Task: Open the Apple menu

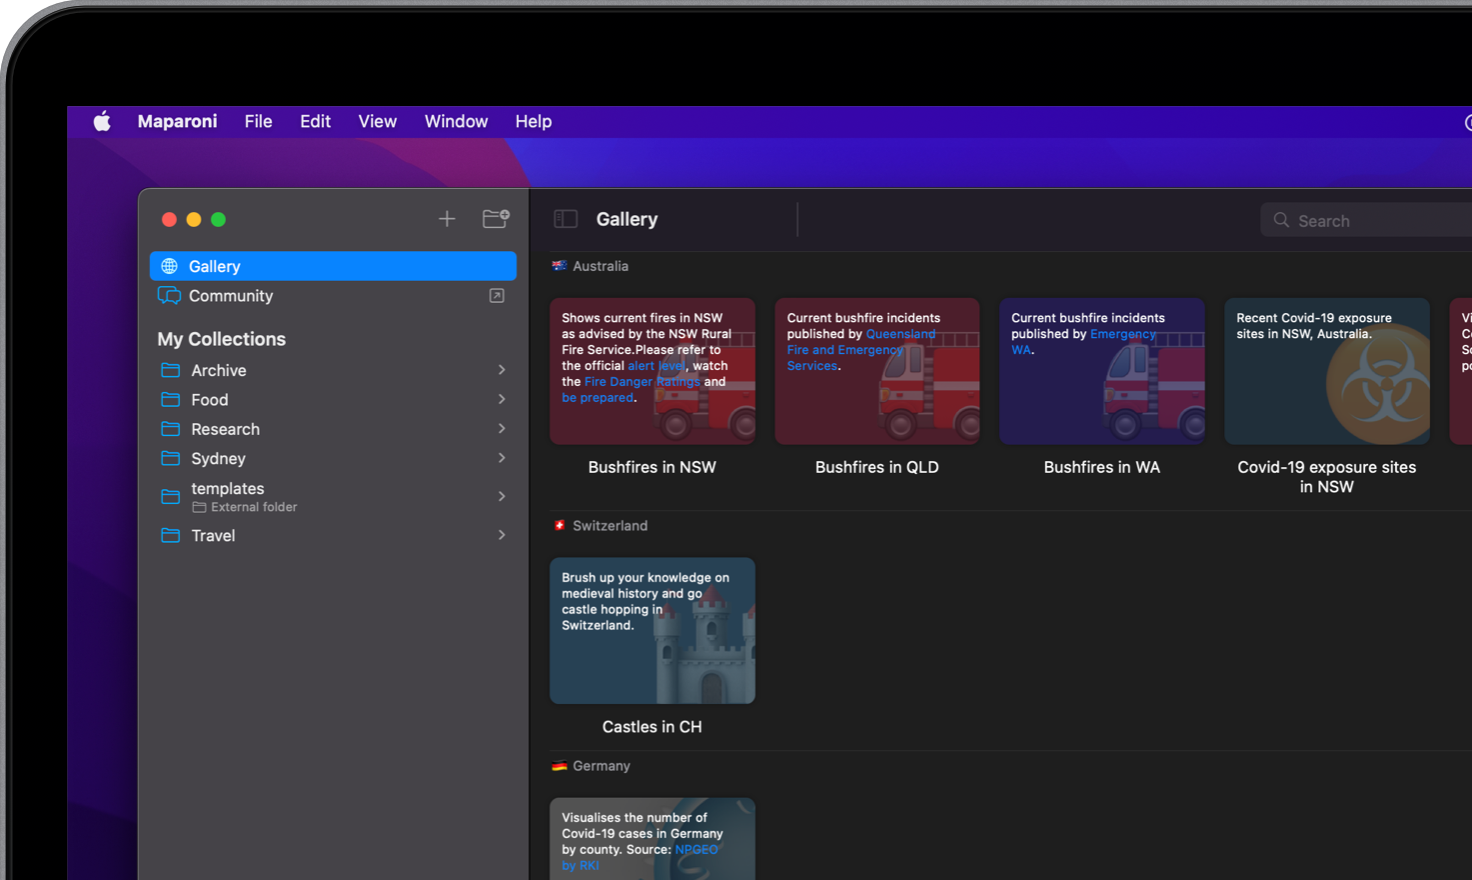Action: (102, 122)
